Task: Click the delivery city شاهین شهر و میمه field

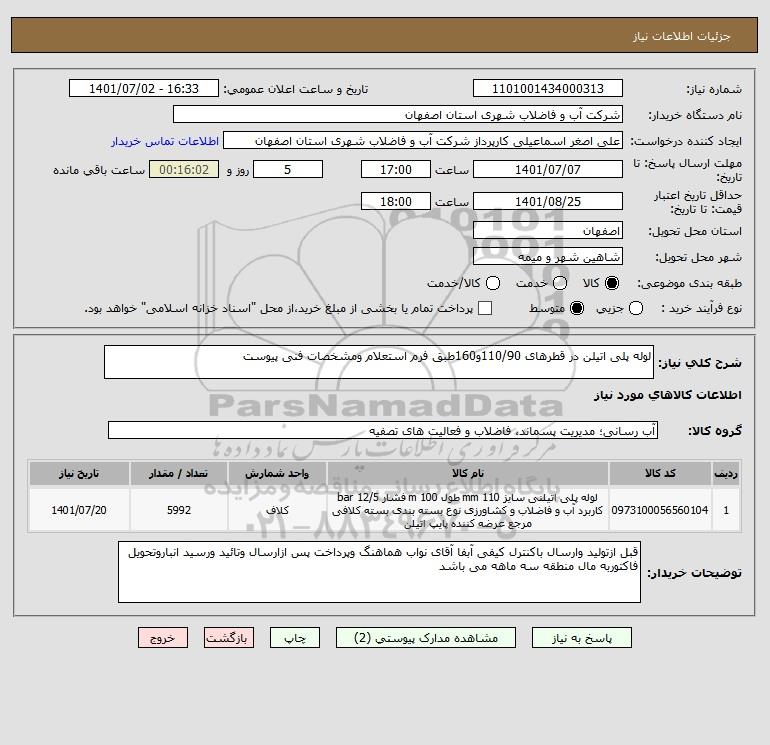Action: pos(548,256)
